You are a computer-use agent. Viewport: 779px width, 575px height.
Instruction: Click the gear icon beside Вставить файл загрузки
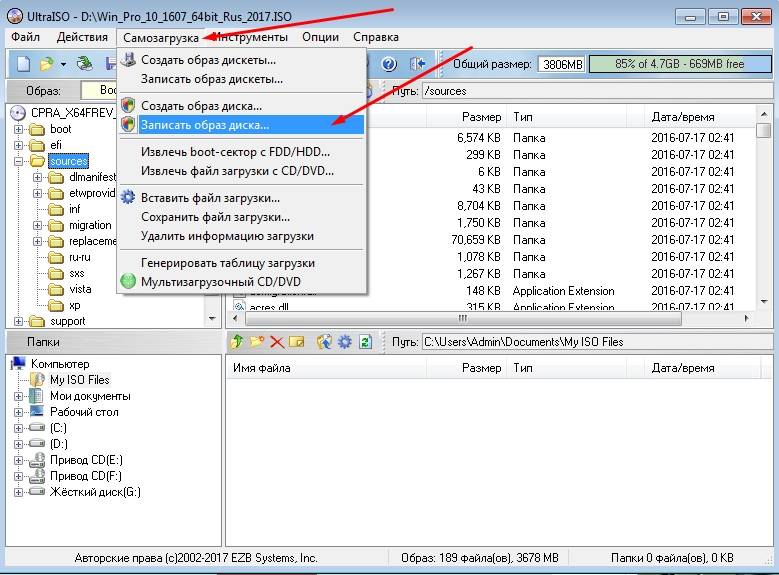(x=128, y=197)
